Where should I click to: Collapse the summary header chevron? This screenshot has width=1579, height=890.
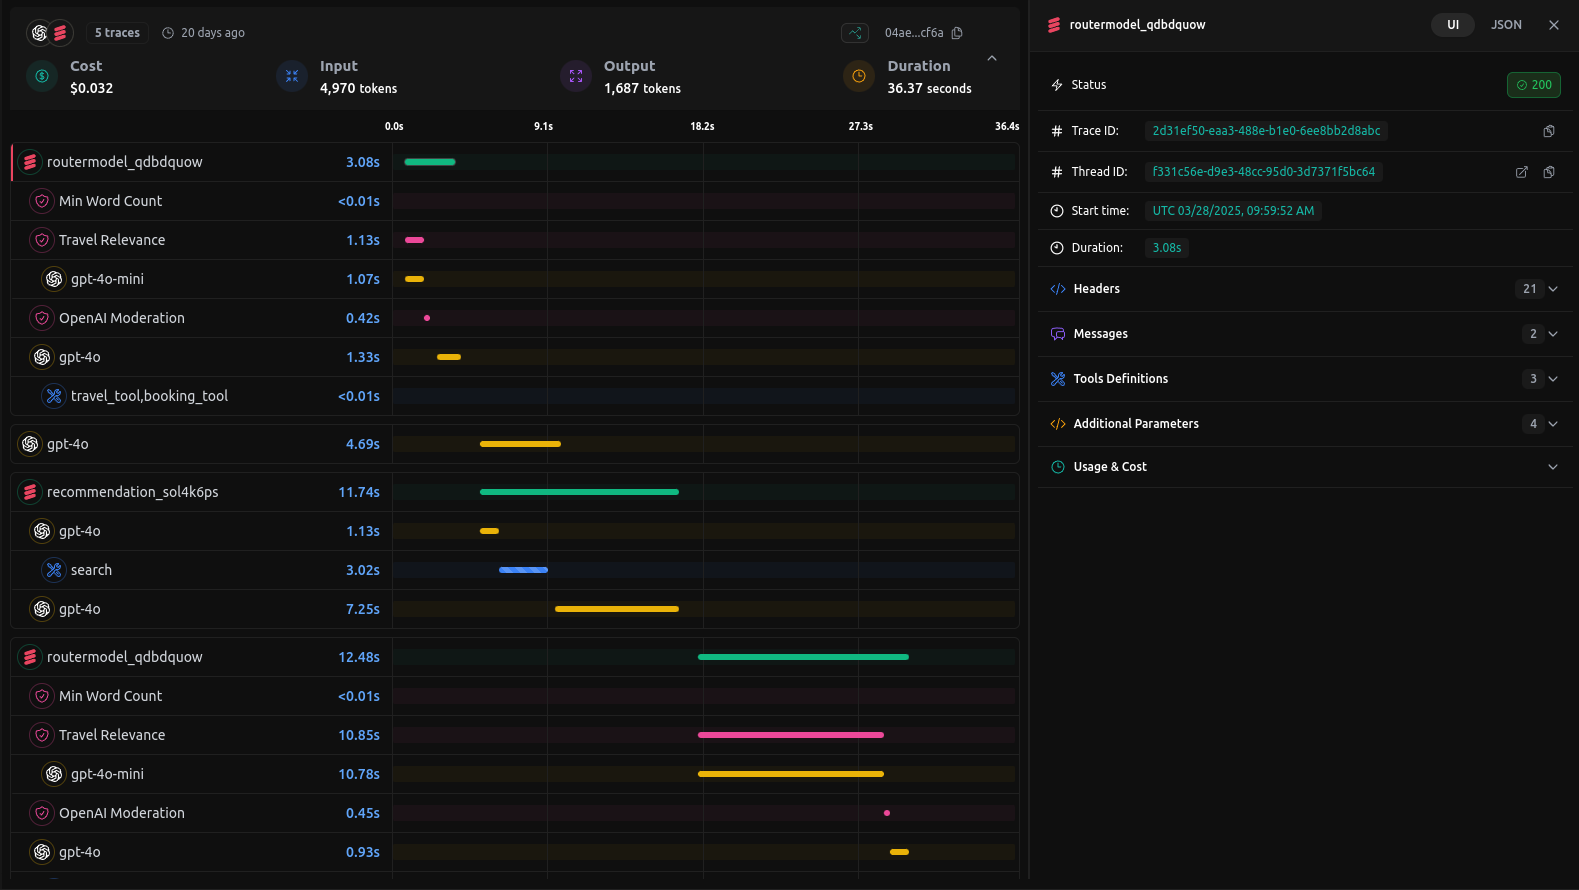[x=991, y=58]
